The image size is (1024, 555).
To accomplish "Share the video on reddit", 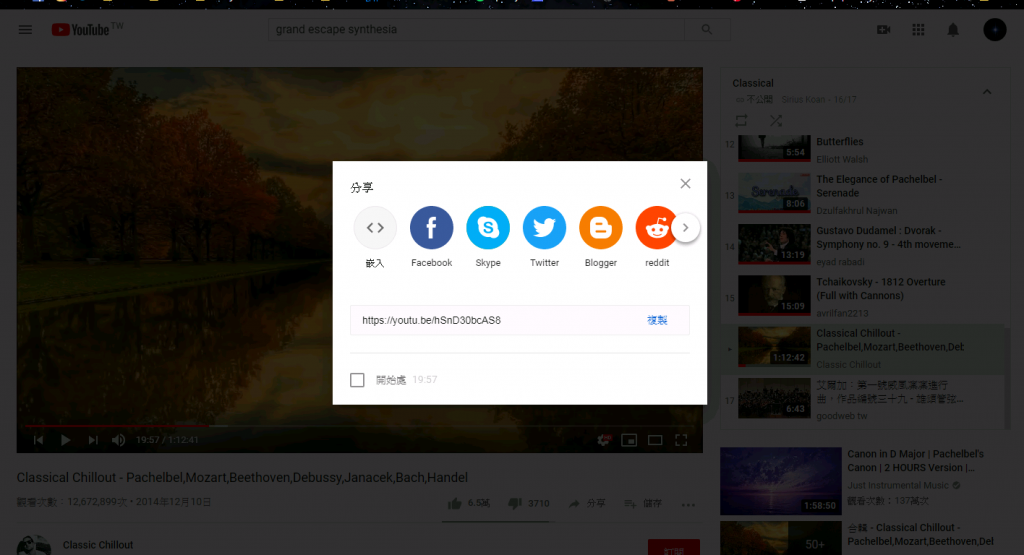I will point(655,228).
